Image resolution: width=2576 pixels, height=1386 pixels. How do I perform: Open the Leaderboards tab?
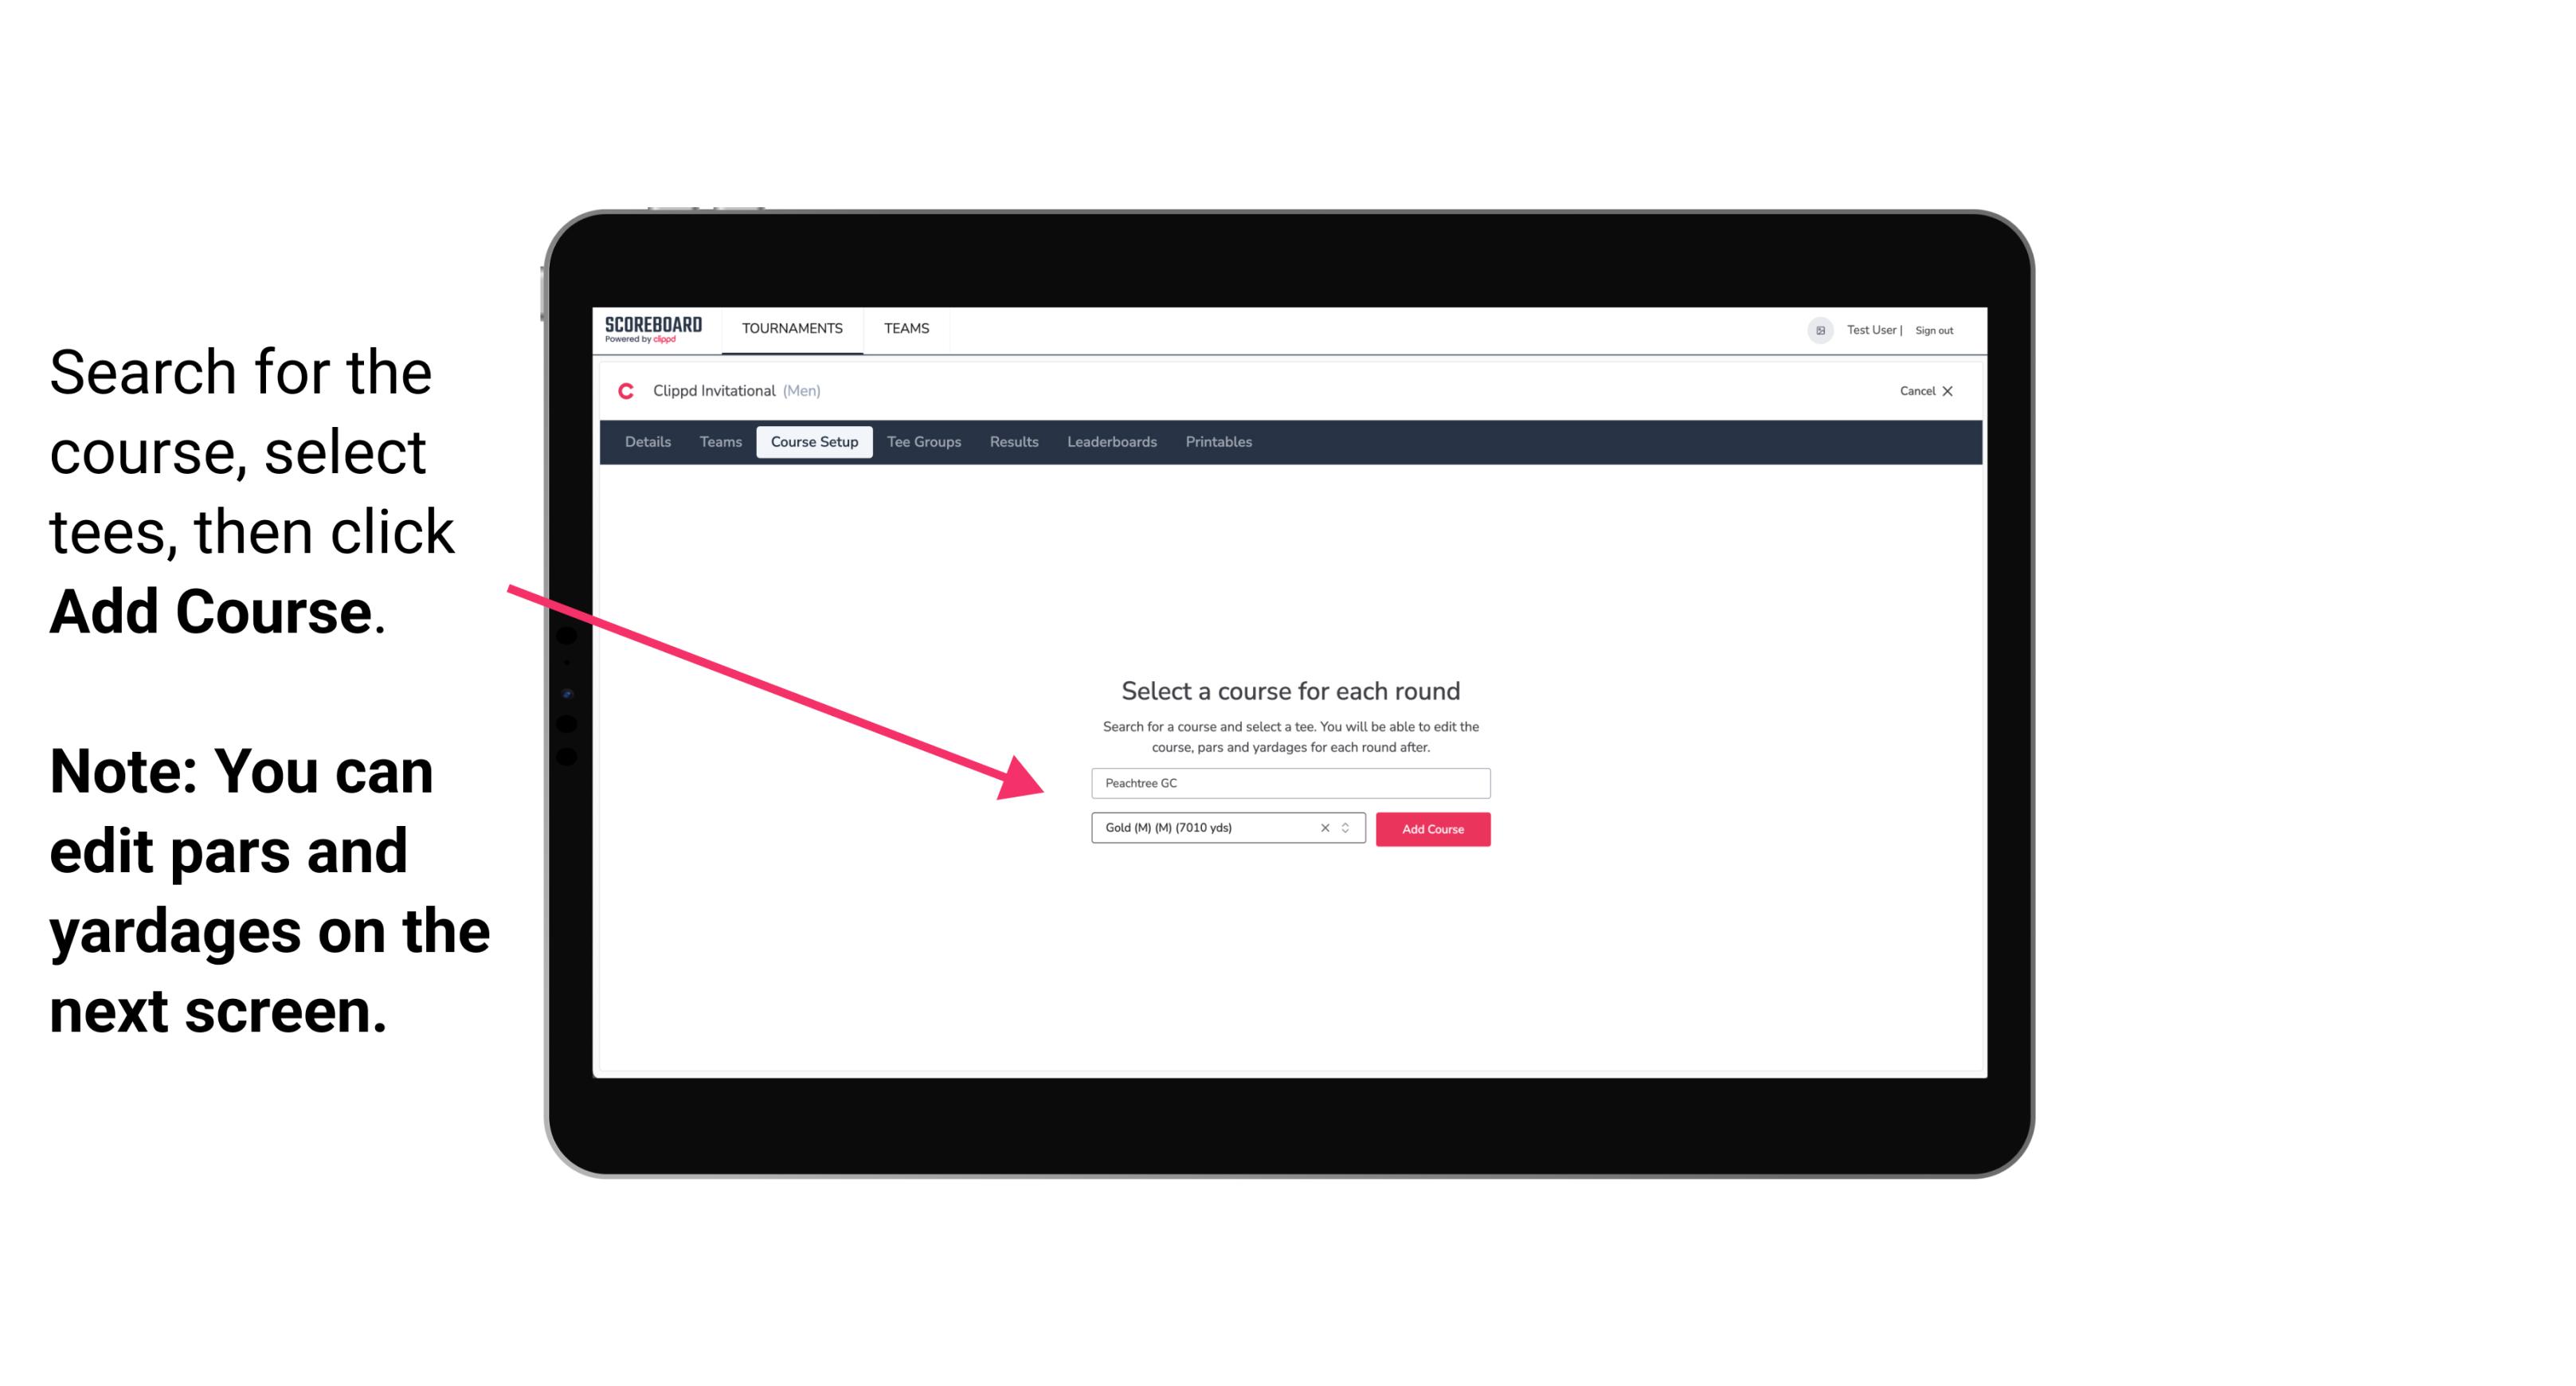click(1110, 442)
